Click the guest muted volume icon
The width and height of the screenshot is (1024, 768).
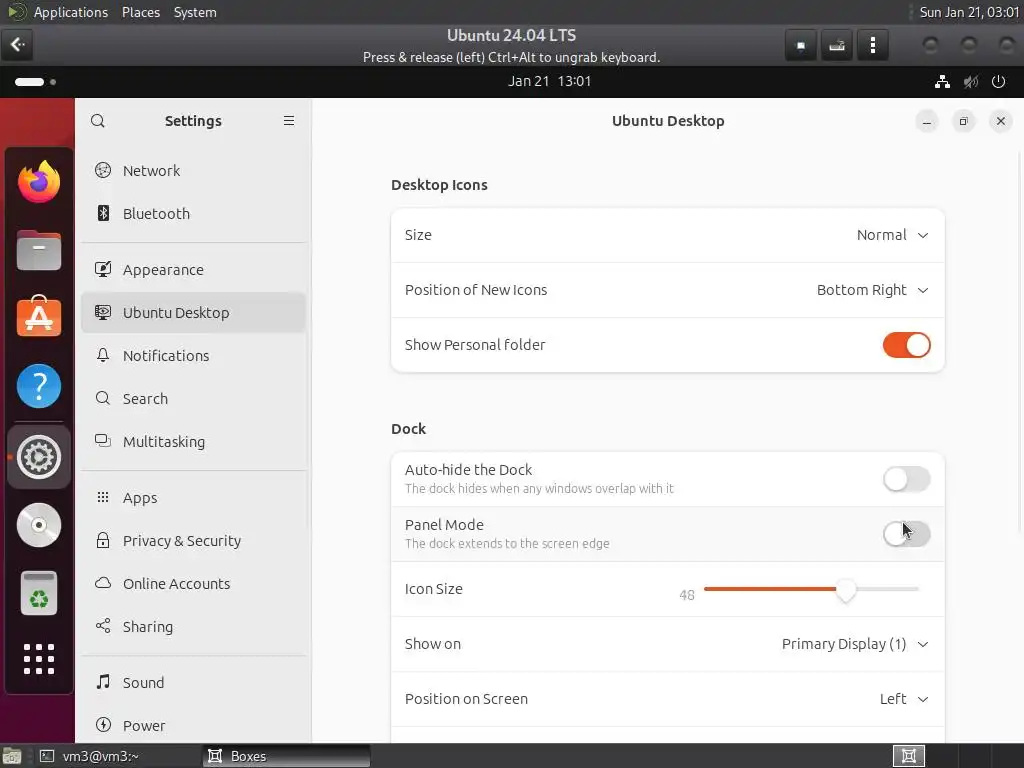pyautogui.click(x=971, y=82)
